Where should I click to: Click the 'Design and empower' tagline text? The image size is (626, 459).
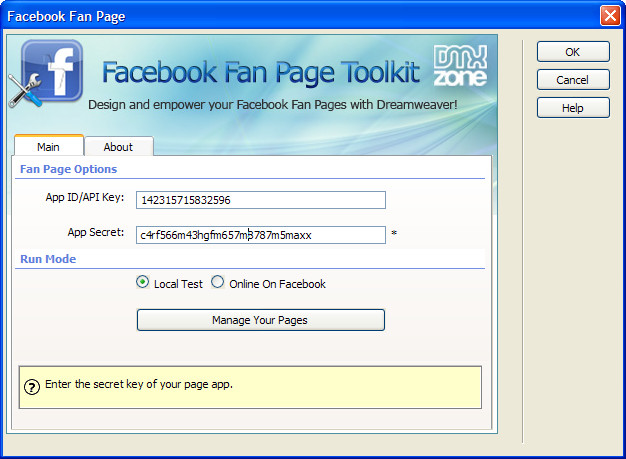(273, 105)
